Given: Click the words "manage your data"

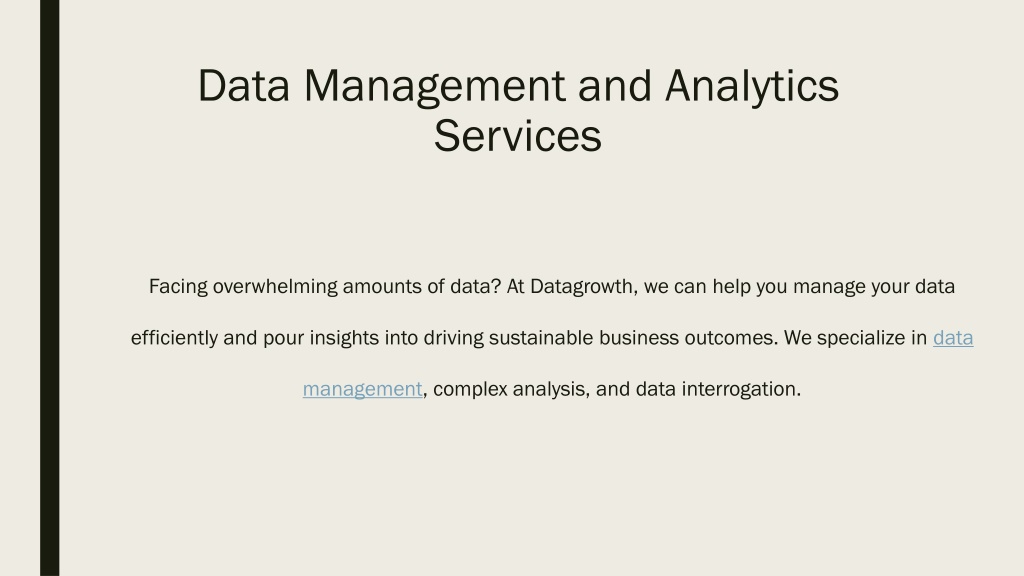Looking at the screenshot, I should coord(874,287).
